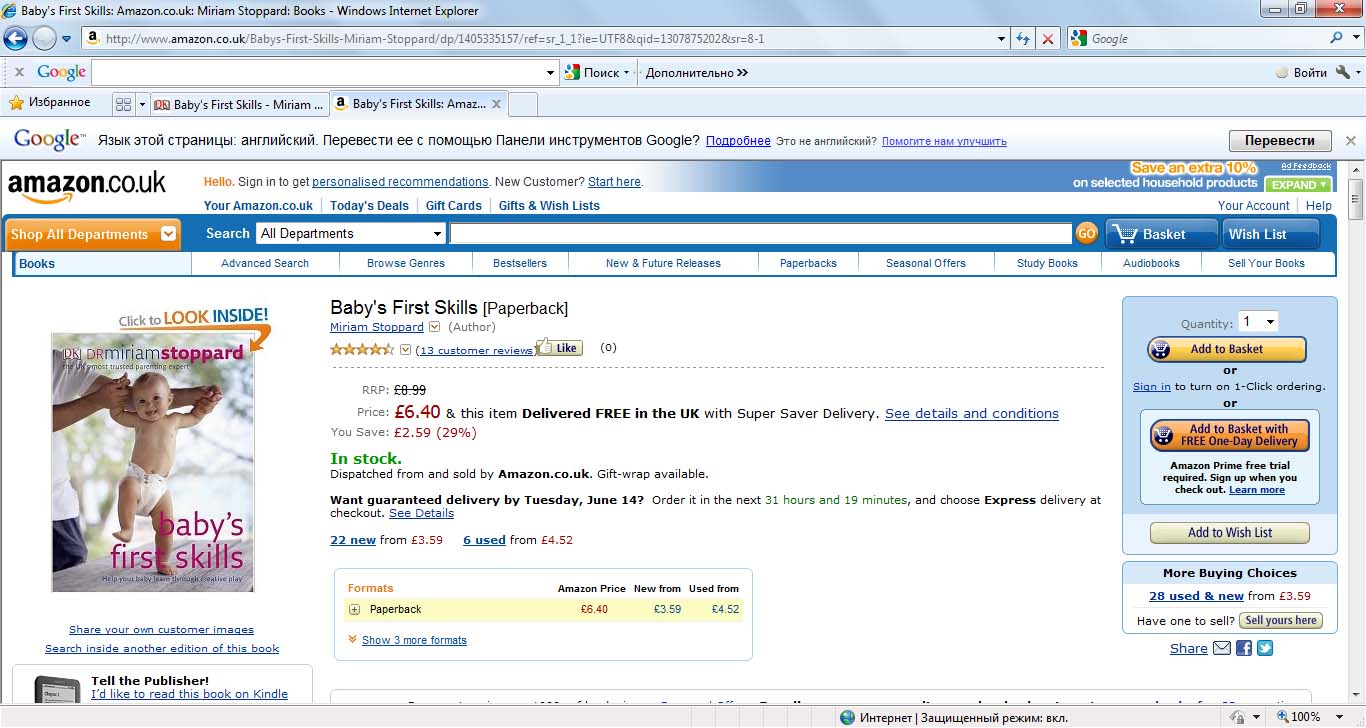Open Browse Genres in Books nav
Screen dimensions: 1366x728
click(406, 263)
